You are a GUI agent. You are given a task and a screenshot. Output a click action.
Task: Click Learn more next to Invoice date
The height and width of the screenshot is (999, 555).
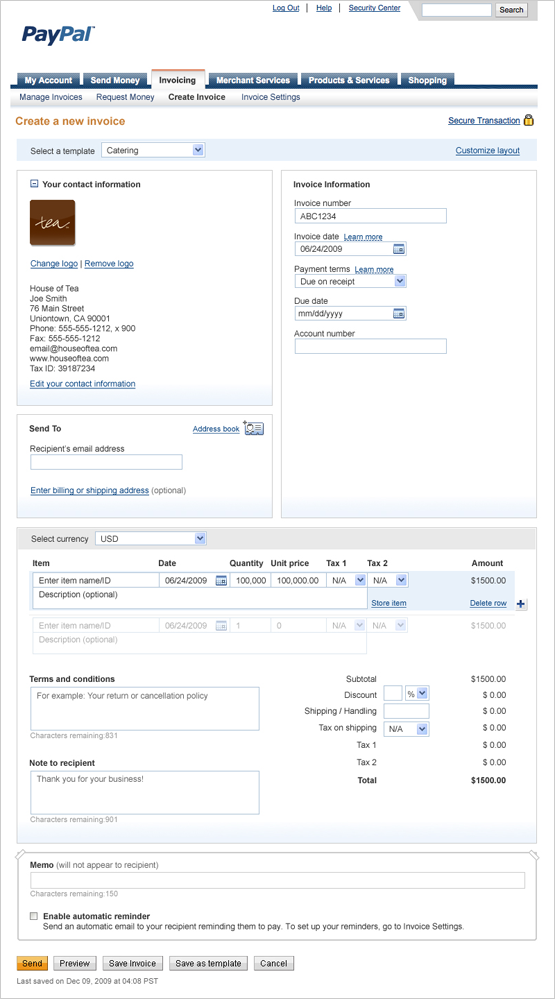tap(363, 237)
